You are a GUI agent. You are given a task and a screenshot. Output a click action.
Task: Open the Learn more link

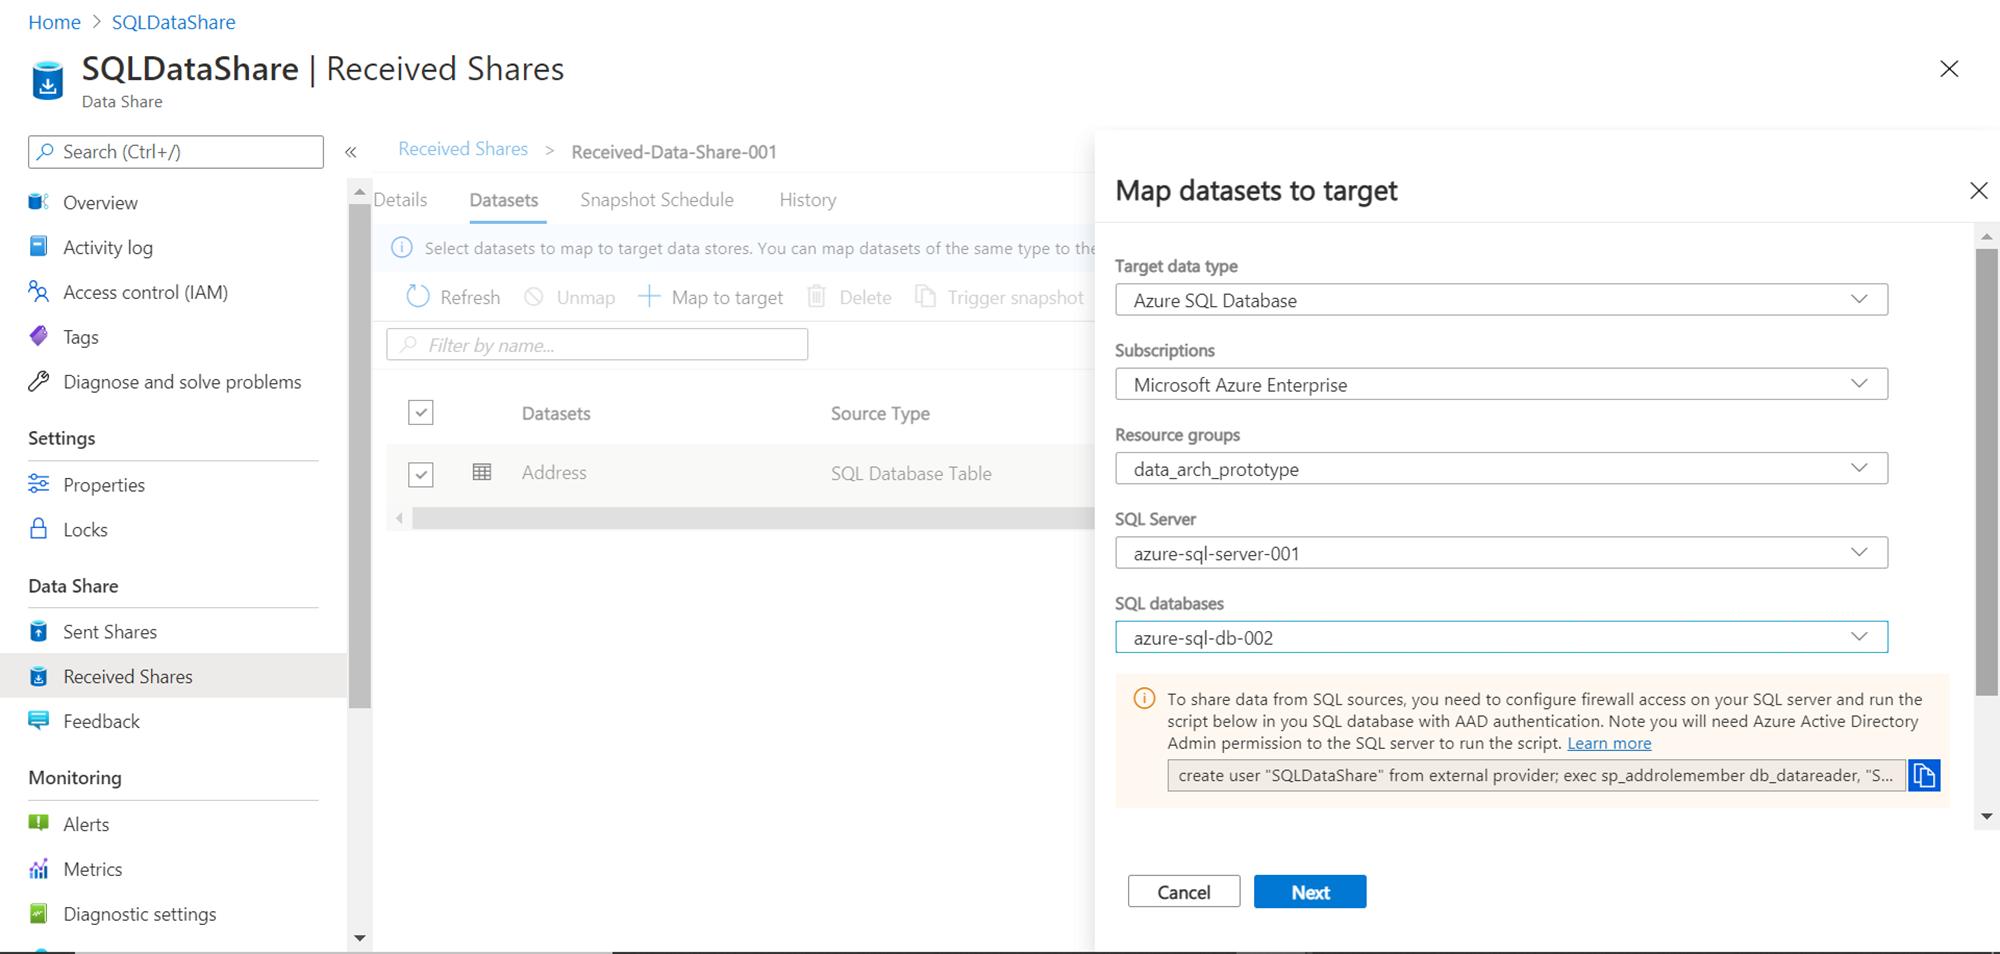pos(1608,743)
